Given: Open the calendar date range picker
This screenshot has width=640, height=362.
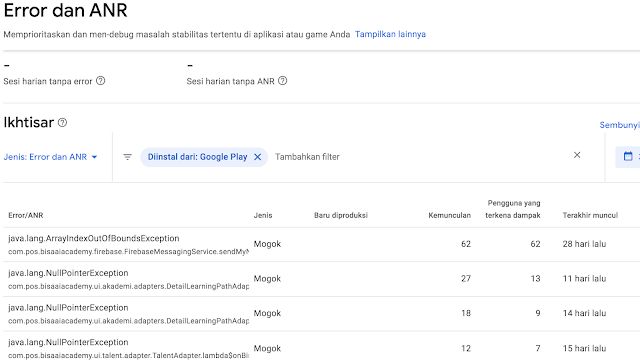Looking at the screenshot, I should pos(628,156).
